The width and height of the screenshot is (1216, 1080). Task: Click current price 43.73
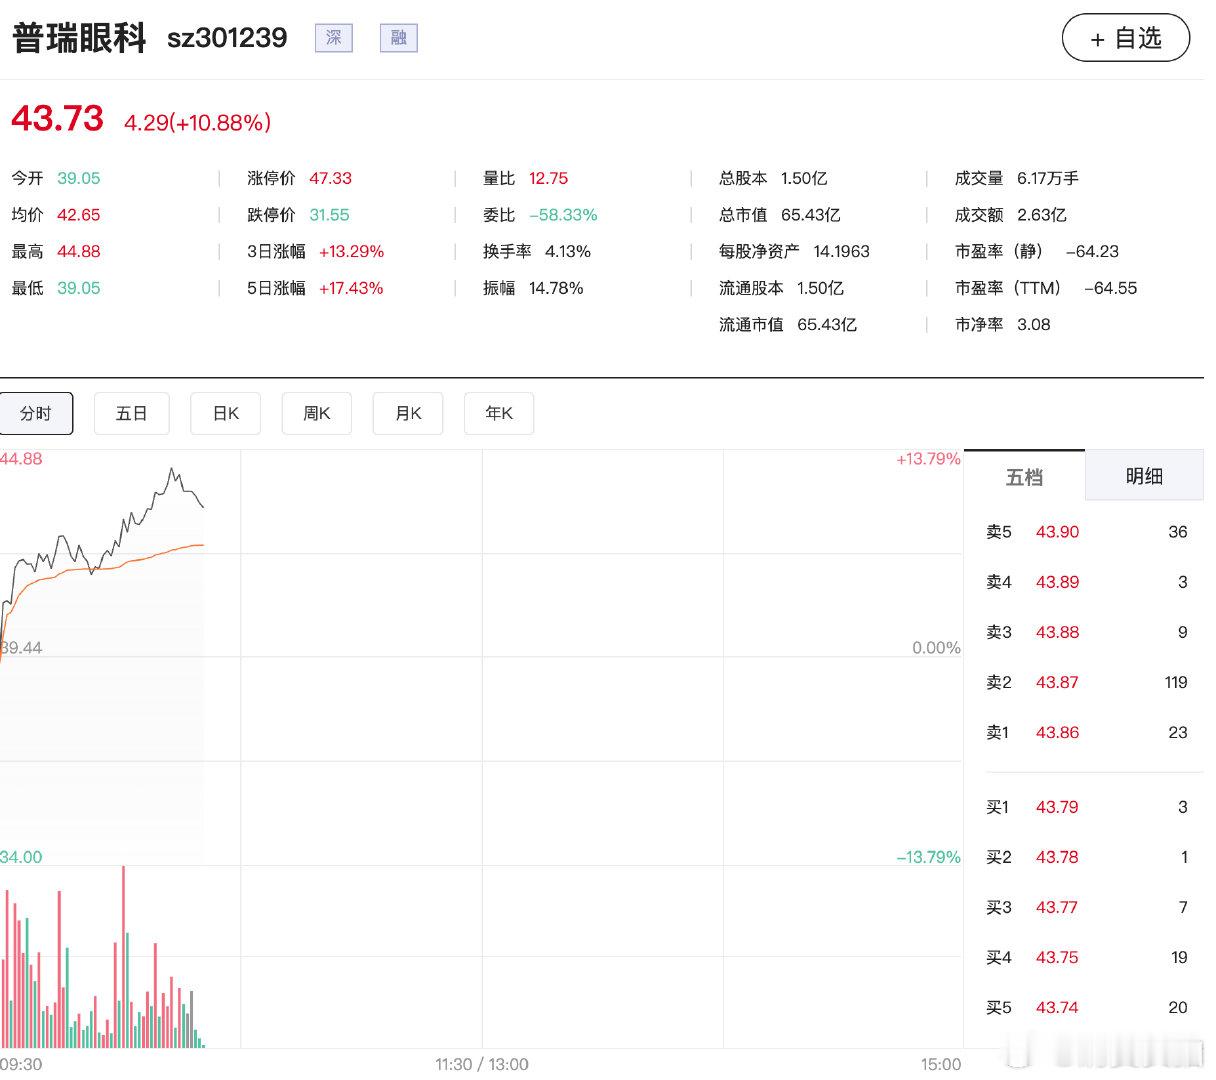tap(57, 119)
